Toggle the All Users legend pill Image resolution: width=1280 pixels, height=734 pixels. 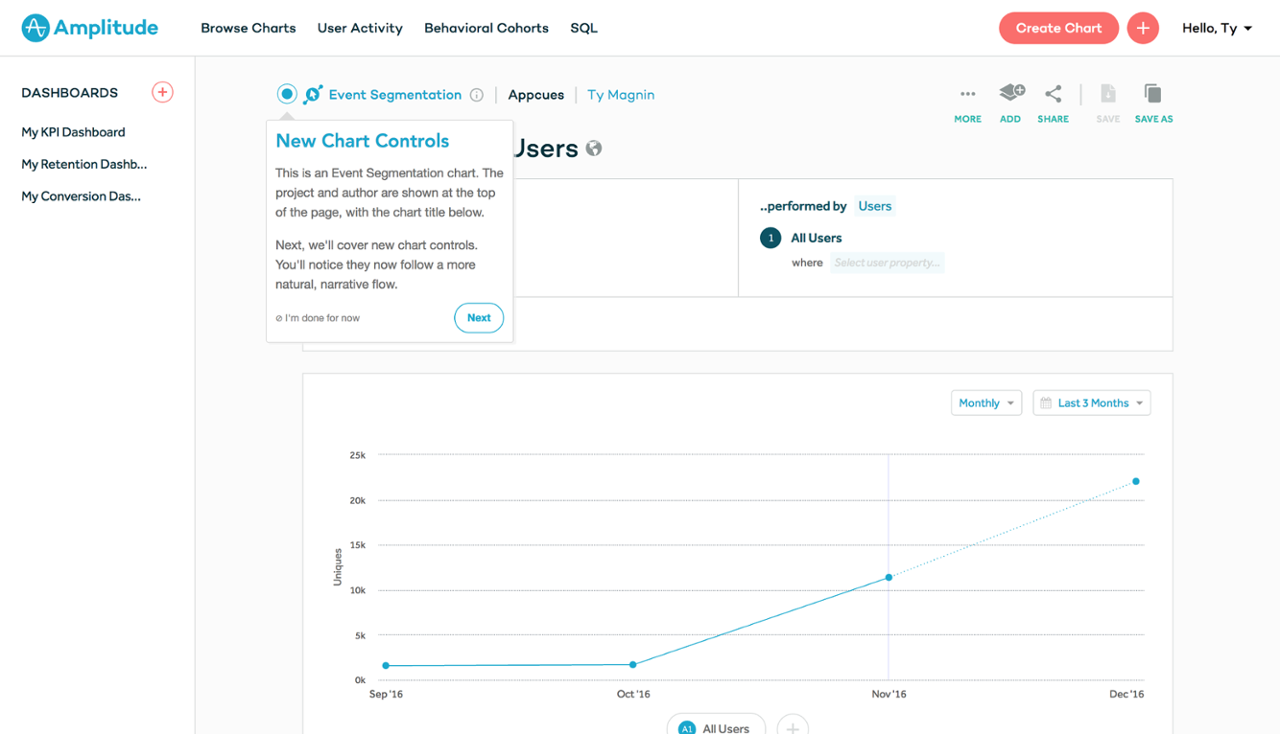(x=716, y=726)
